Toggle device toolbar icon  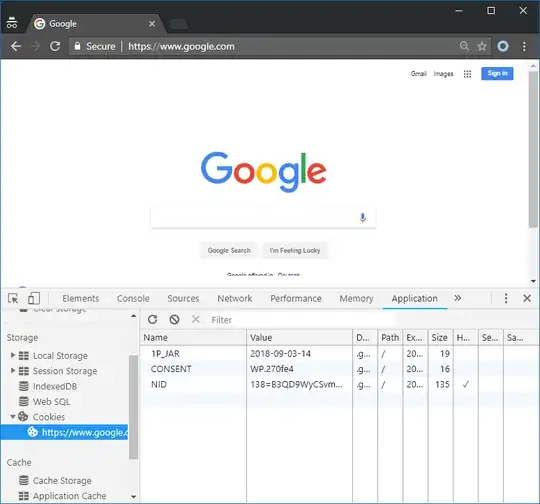(34, 298)
